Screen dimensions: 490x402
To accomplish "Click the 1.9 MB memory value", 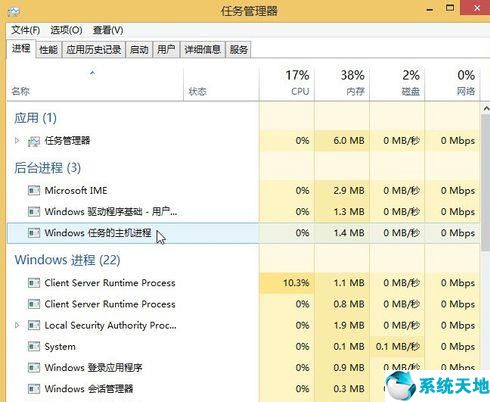I will click(349, 325).
